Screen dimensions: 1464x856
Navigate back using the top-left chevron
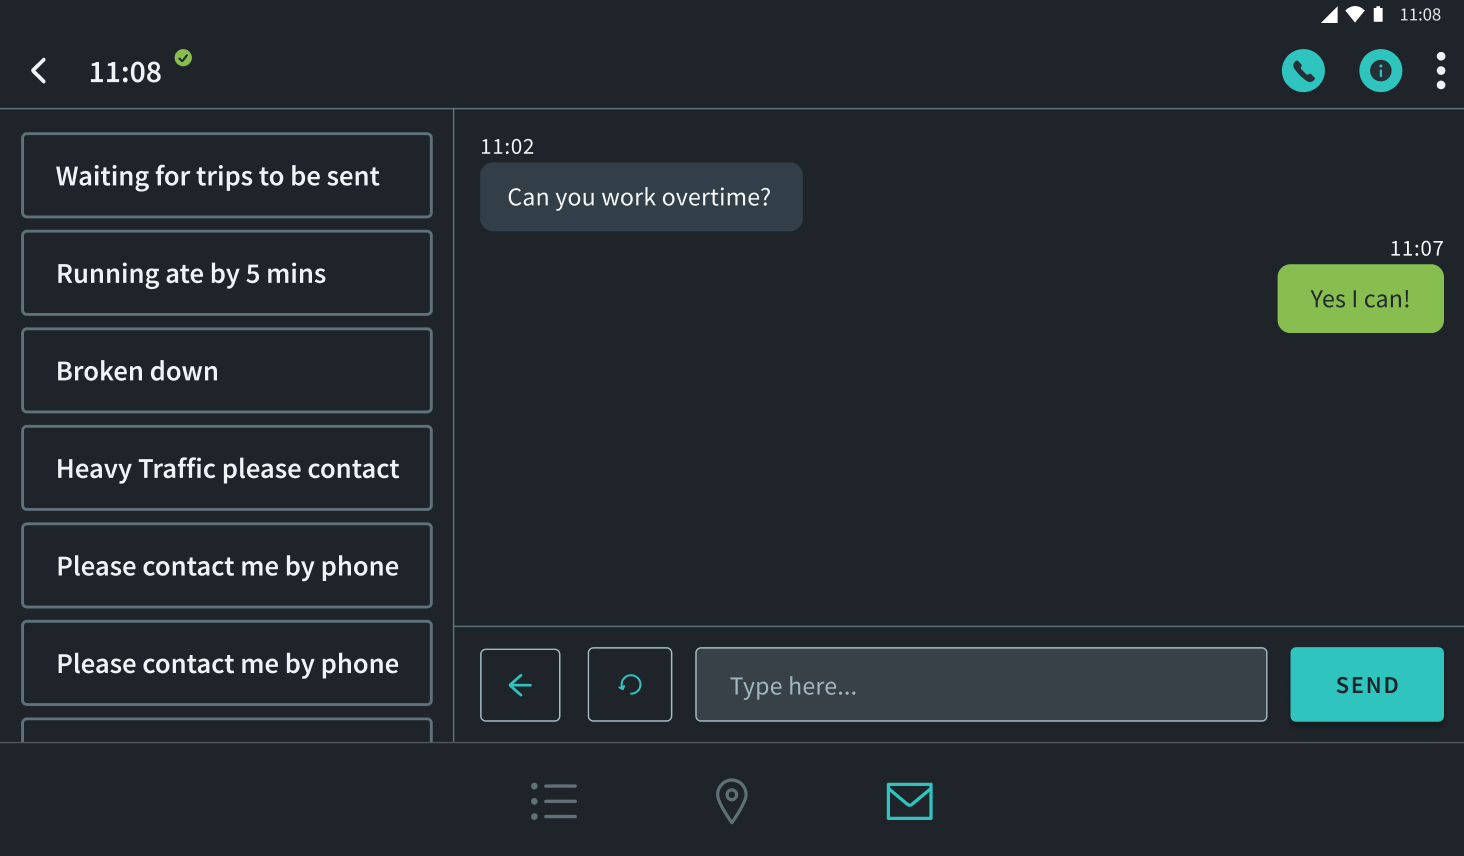click(38, 70)
